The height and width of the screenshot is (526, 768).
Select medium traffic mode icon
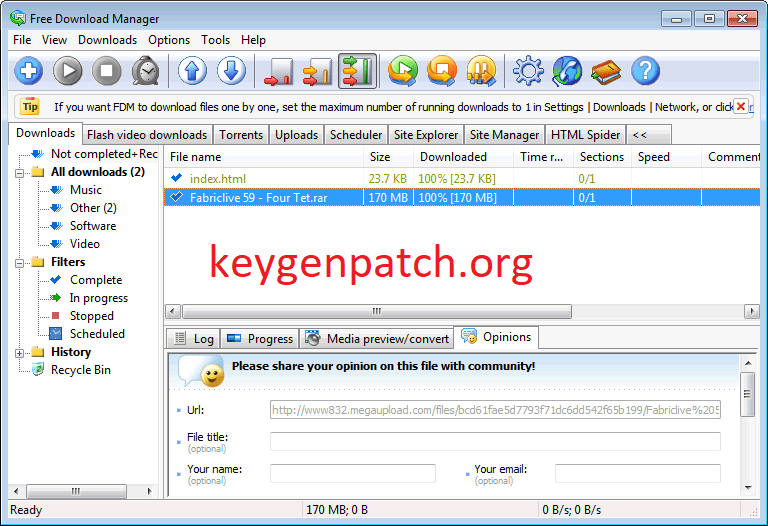pos(317,71)
